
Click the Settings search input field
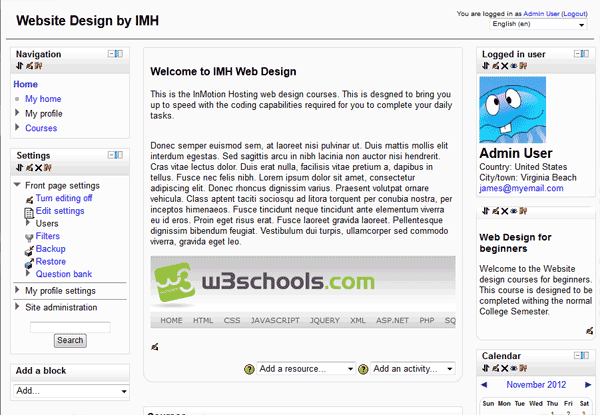[x=70, y=327]
